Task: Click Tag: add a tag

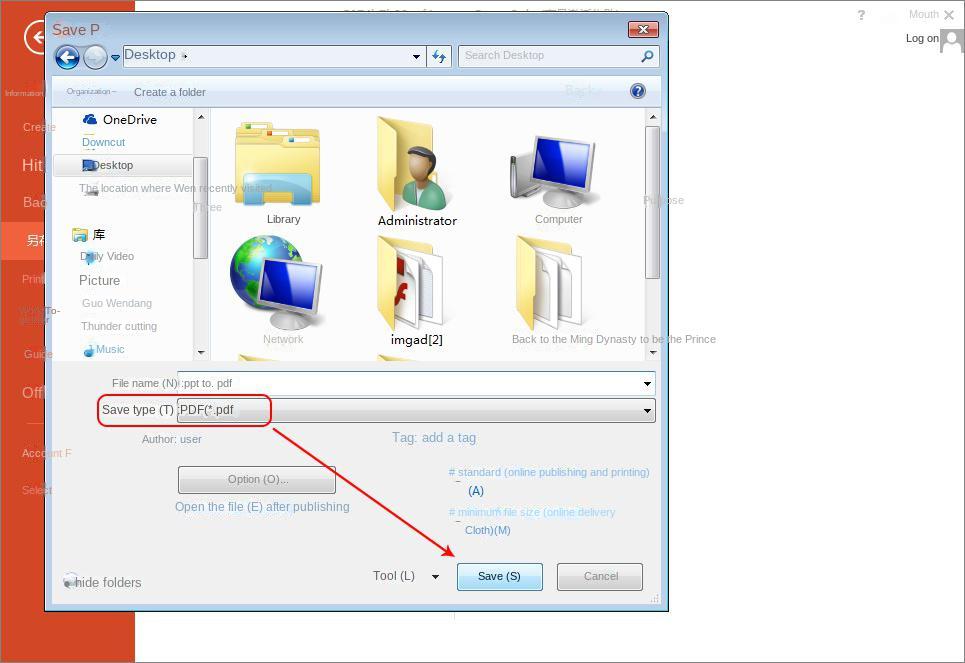Action: click(434, 437)
